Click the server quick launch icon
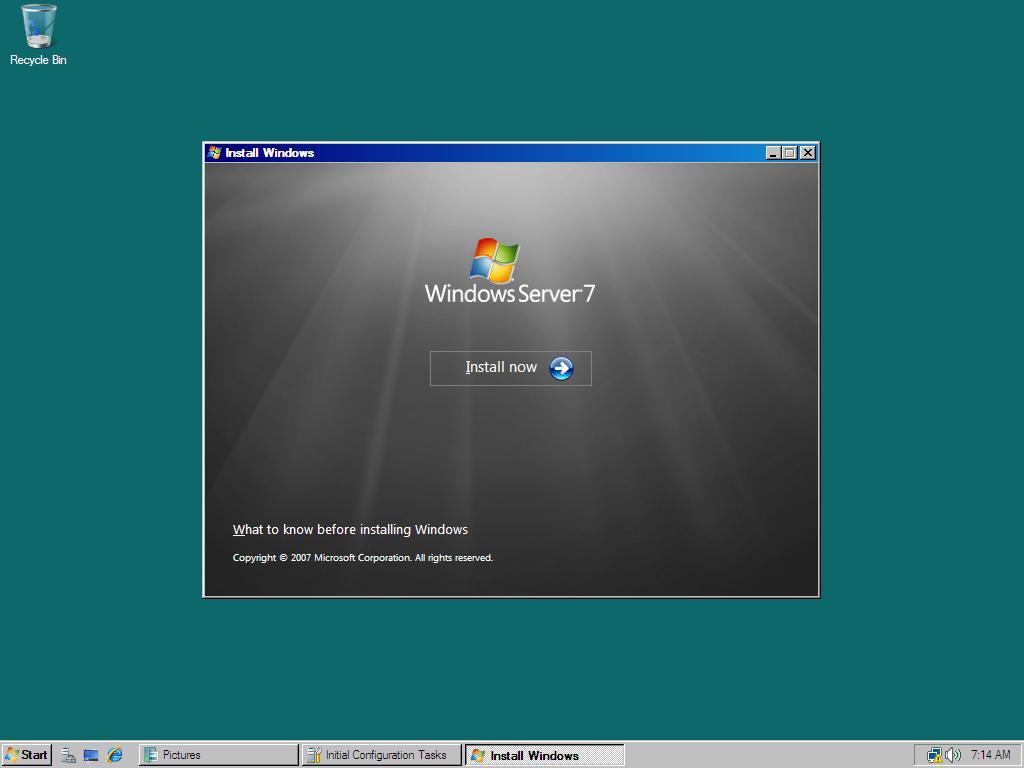This screenshot has width=1024, height=768. pos(68,755)
